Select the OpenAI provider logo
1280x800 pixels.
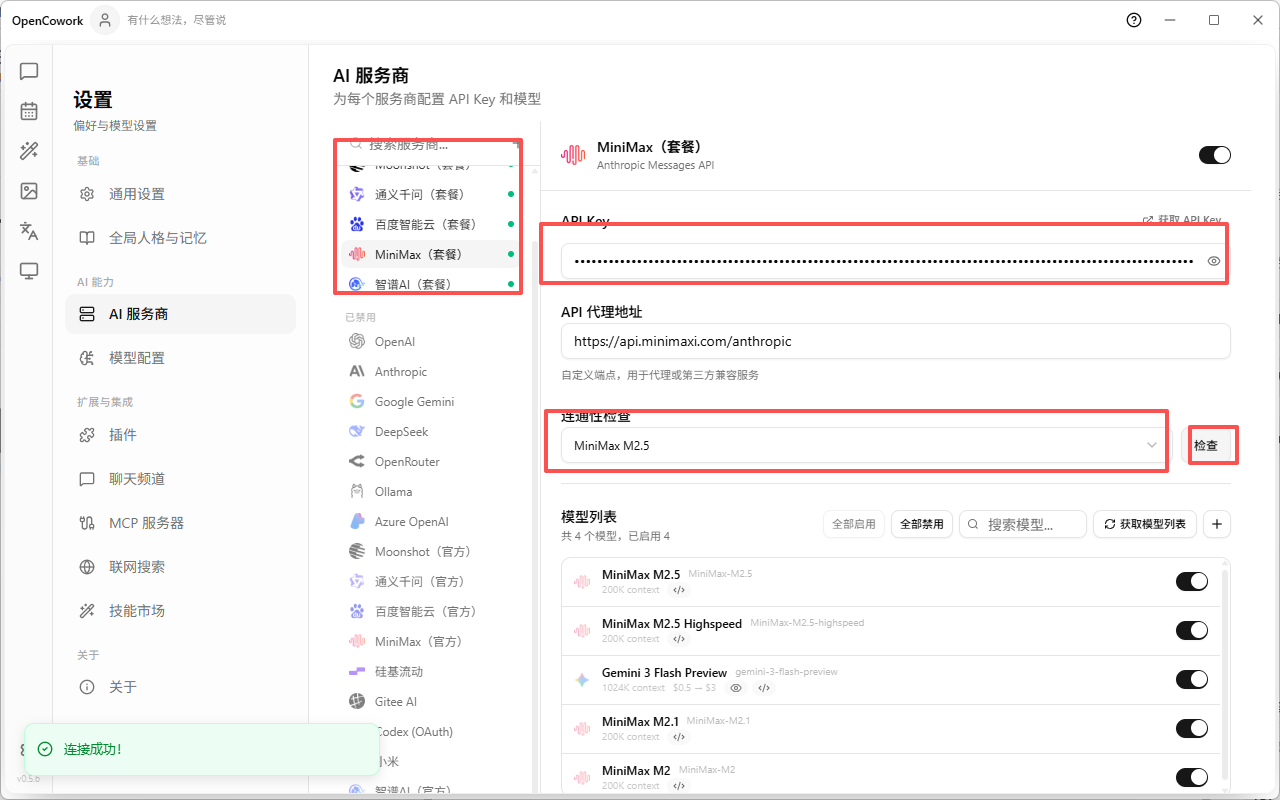[x=357, y=342]
